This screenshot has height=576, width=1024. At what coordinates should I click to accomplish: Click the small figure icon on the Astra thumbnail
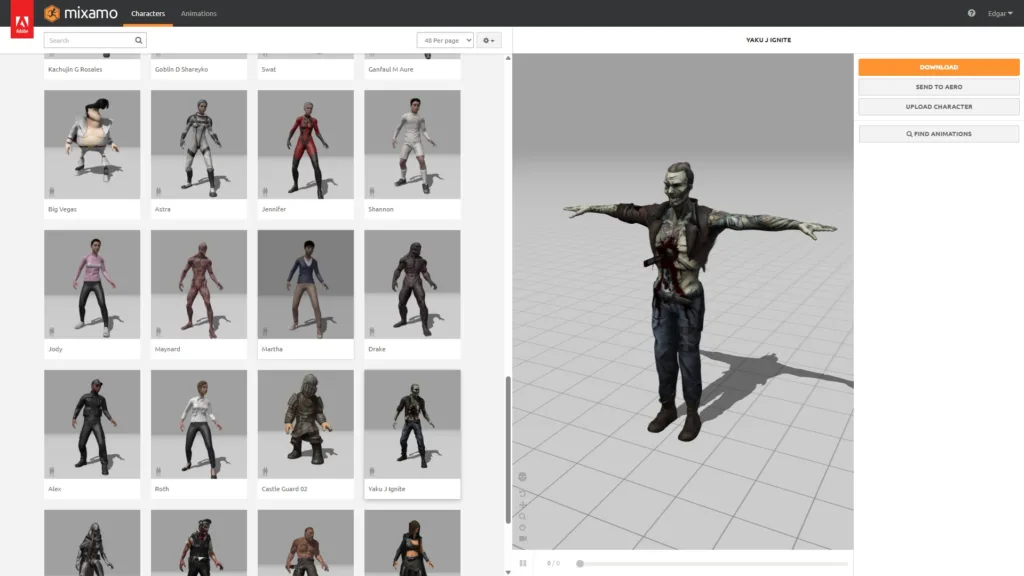[x=159, y=191]
